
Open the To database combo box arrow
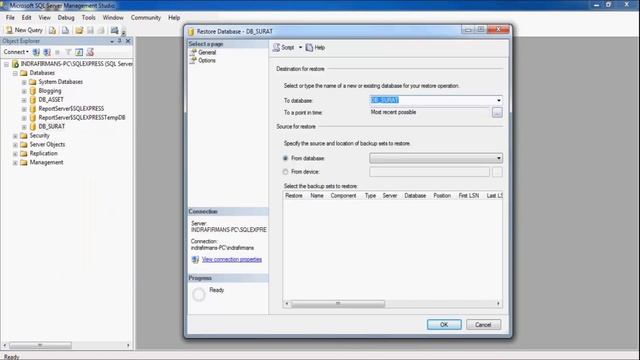coord(498,100)
